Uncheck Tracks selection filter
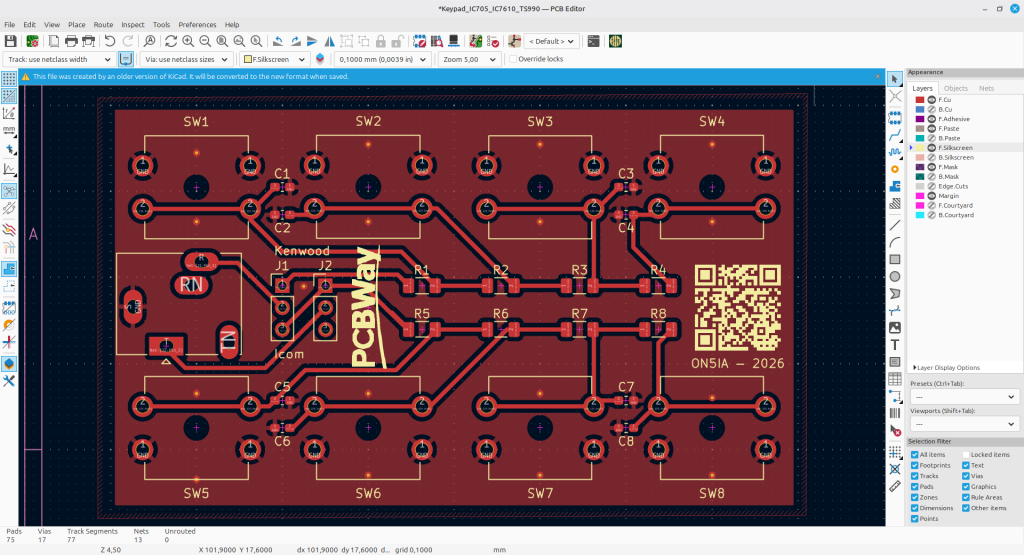This screenshot has height=555, width=1024. pyautogui.click(x=915, y=476)
